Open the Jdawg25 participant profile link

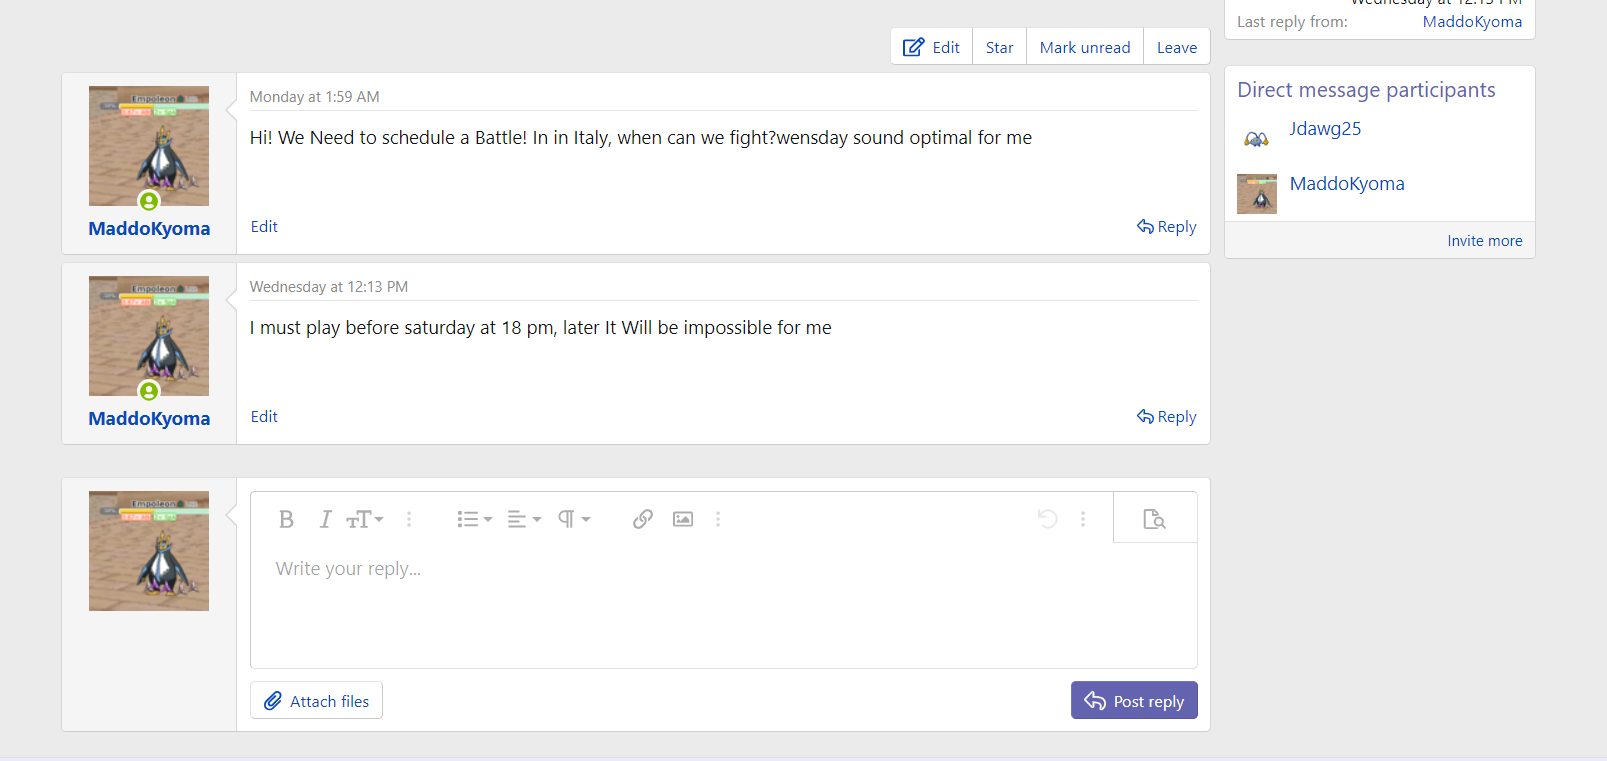(x=1325, y=129)
